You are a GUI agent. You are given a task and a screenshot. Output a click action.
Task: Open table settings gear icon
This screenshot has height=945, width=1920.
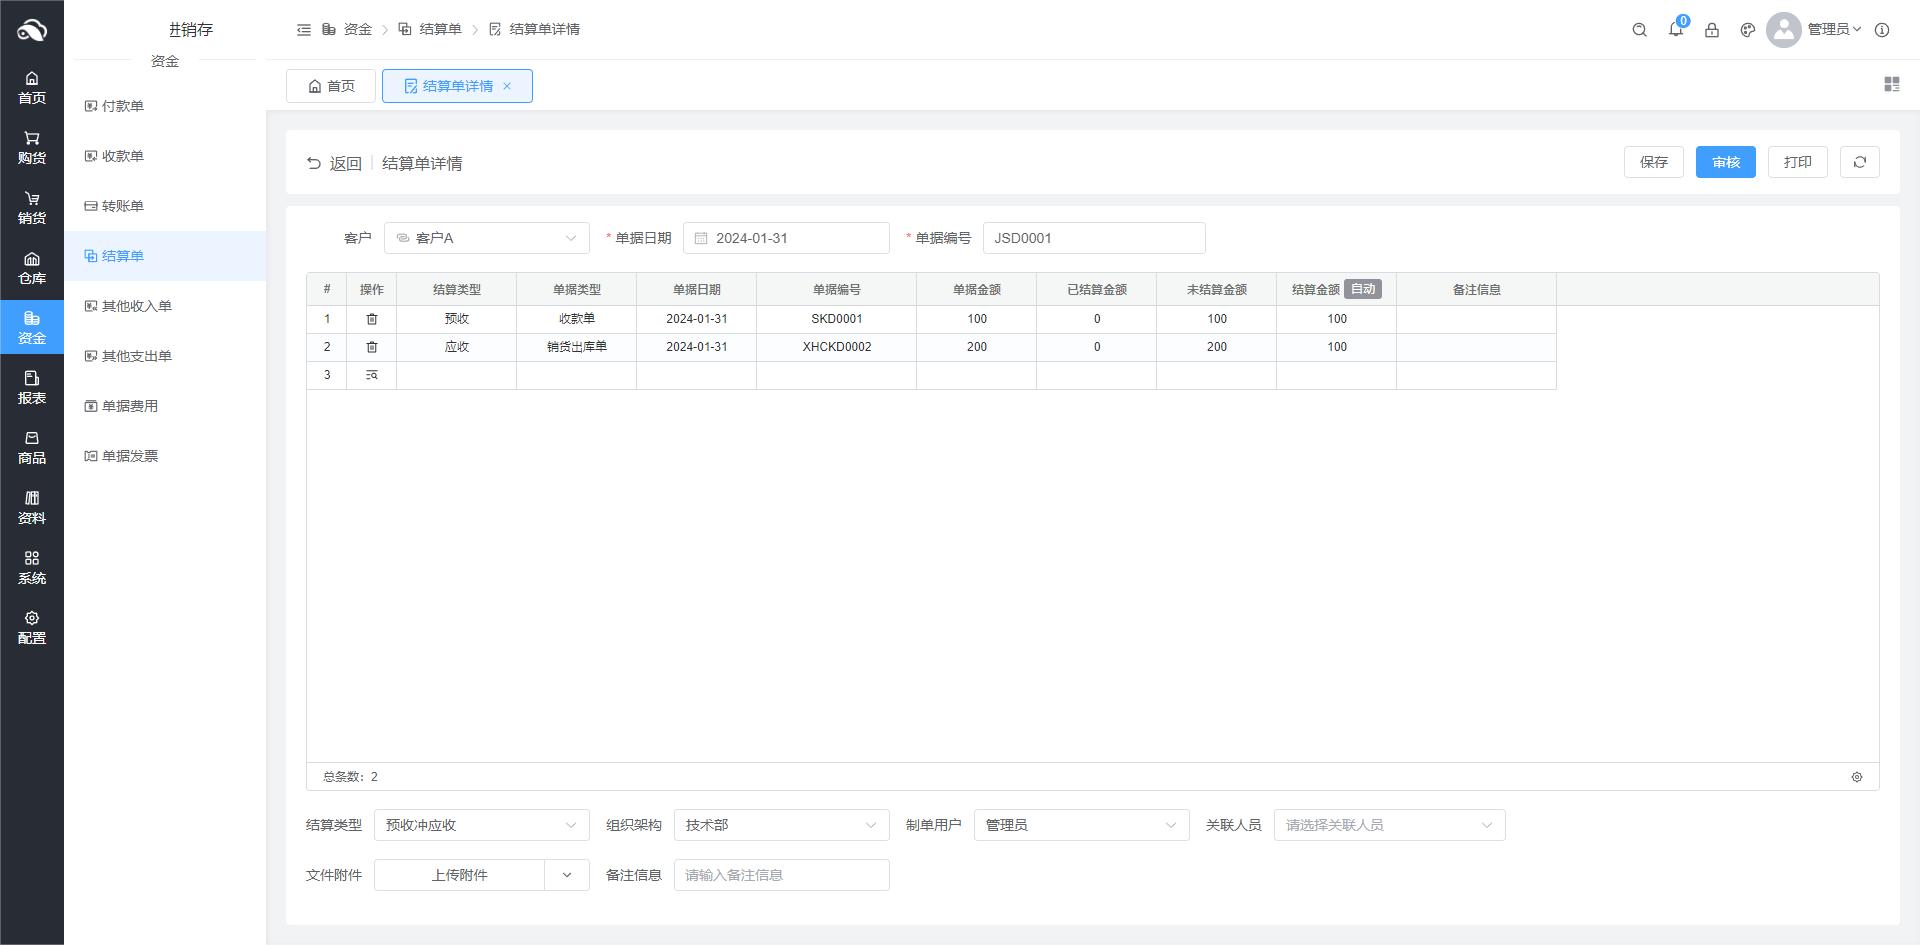coord(1856,777)
